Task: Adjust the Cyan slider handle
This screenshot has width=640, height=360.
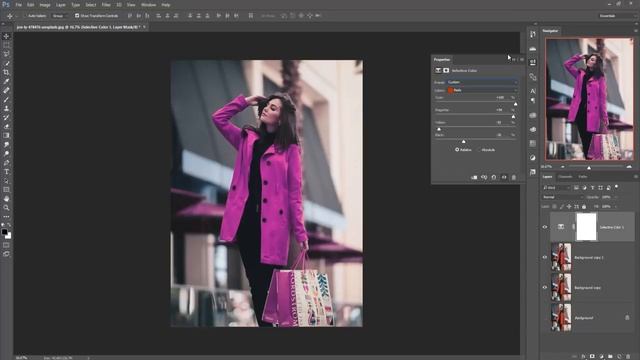Action: point(516,104)
